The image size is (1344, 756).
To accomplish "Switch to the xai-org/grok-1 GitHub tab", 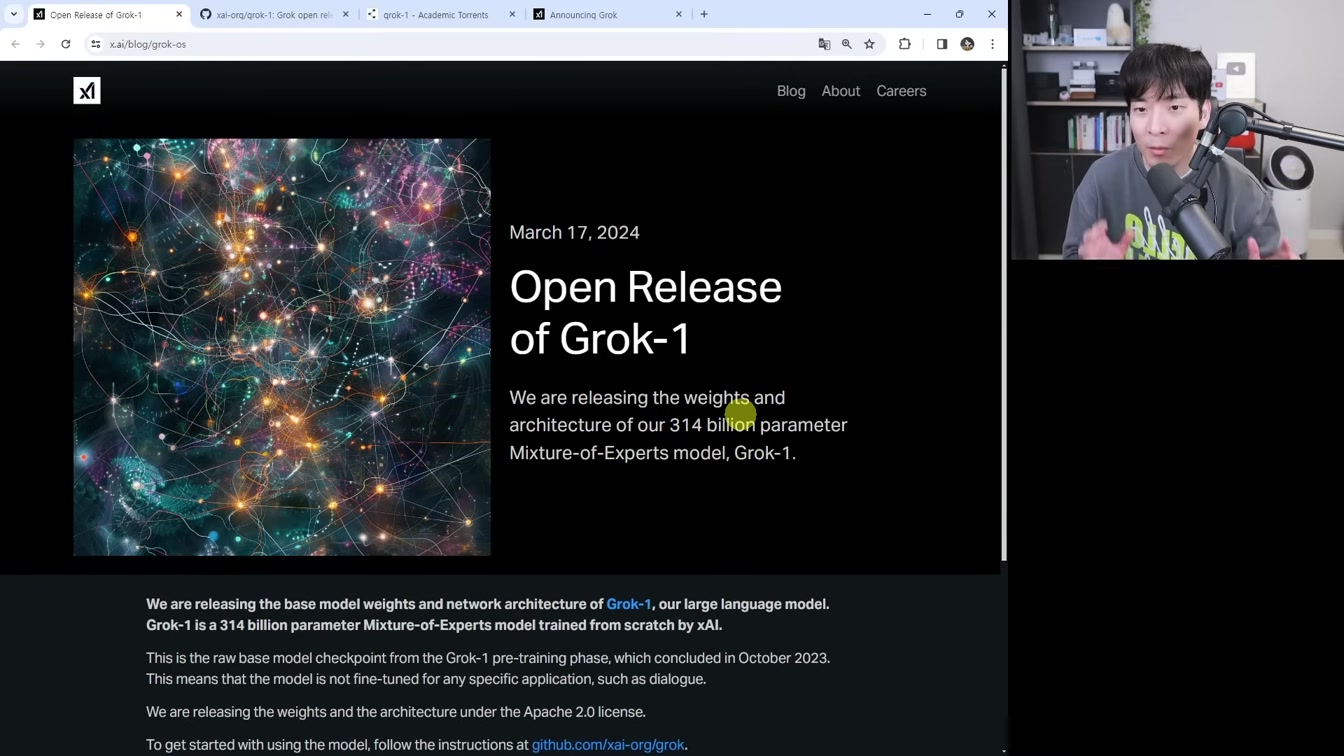I will (274, 15).
